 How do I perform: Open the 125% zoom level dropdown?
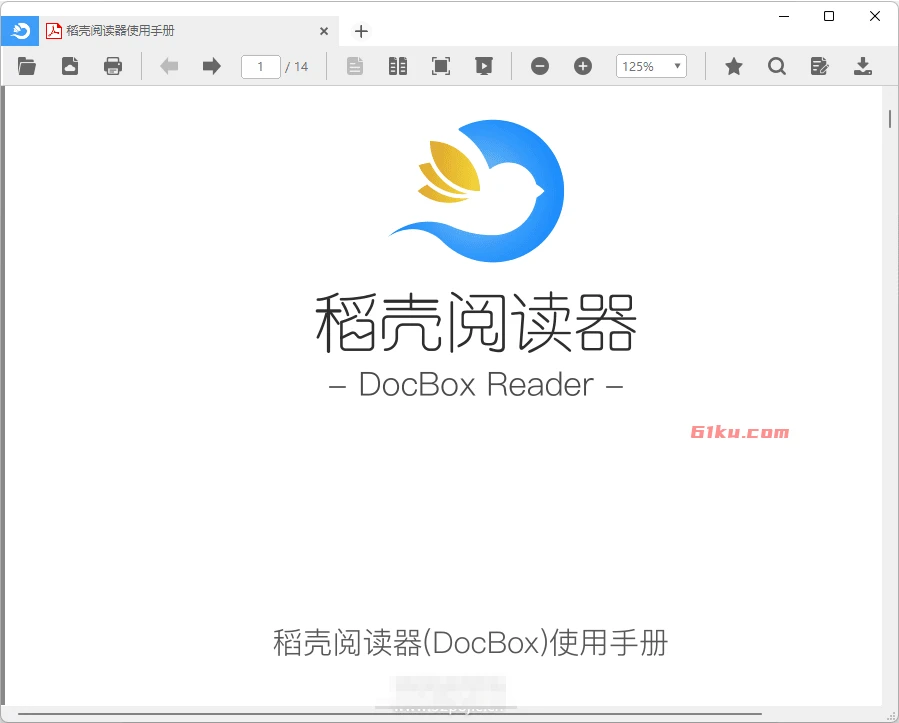click(651, 67)
